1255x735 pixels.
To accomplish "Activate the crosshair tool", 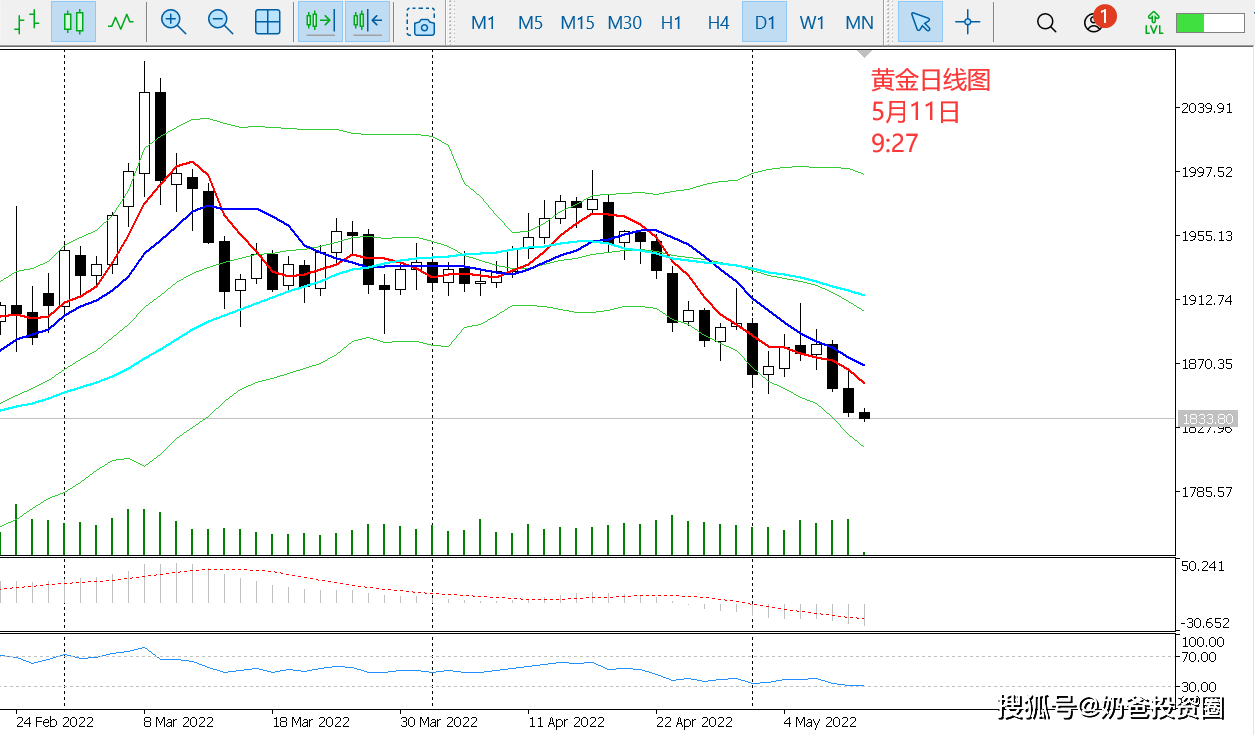I will pyautogui.click(x=967, y=22).
